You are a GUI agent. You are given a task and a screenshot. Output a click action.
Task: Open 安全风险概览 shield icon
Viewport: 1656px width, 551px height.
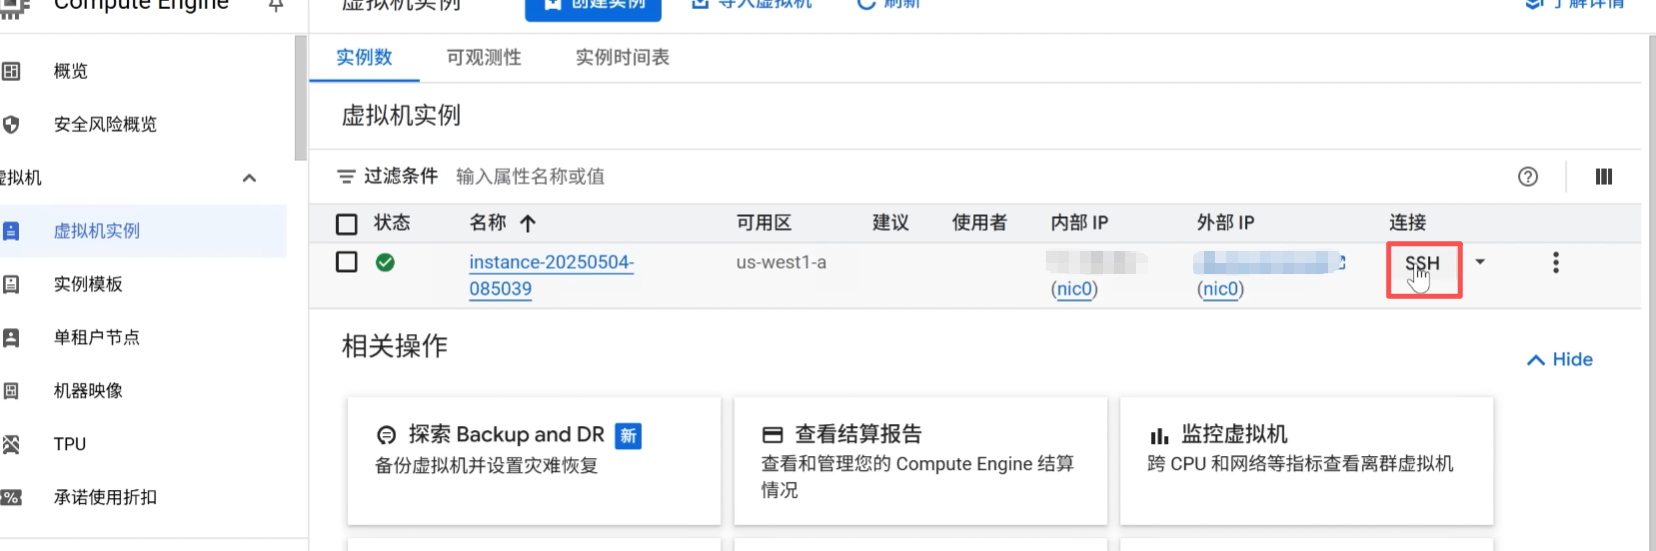pyautogui.click(x=11, y=124)
